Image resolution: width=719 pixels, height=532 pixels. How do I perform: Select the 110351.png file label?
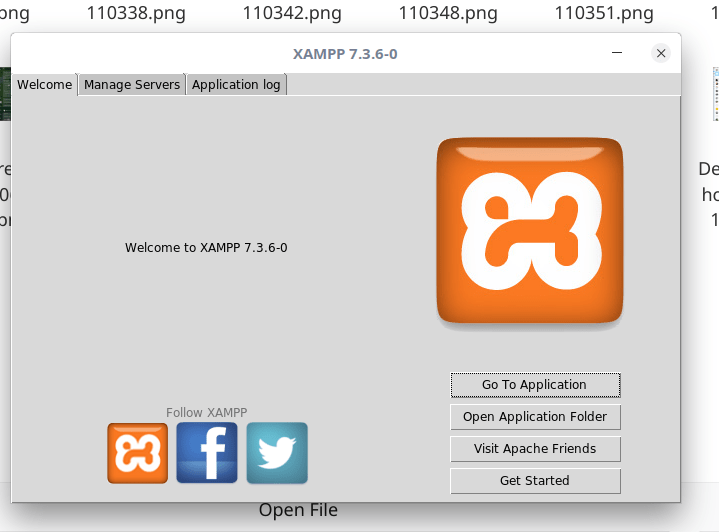[x=604, y=14]
